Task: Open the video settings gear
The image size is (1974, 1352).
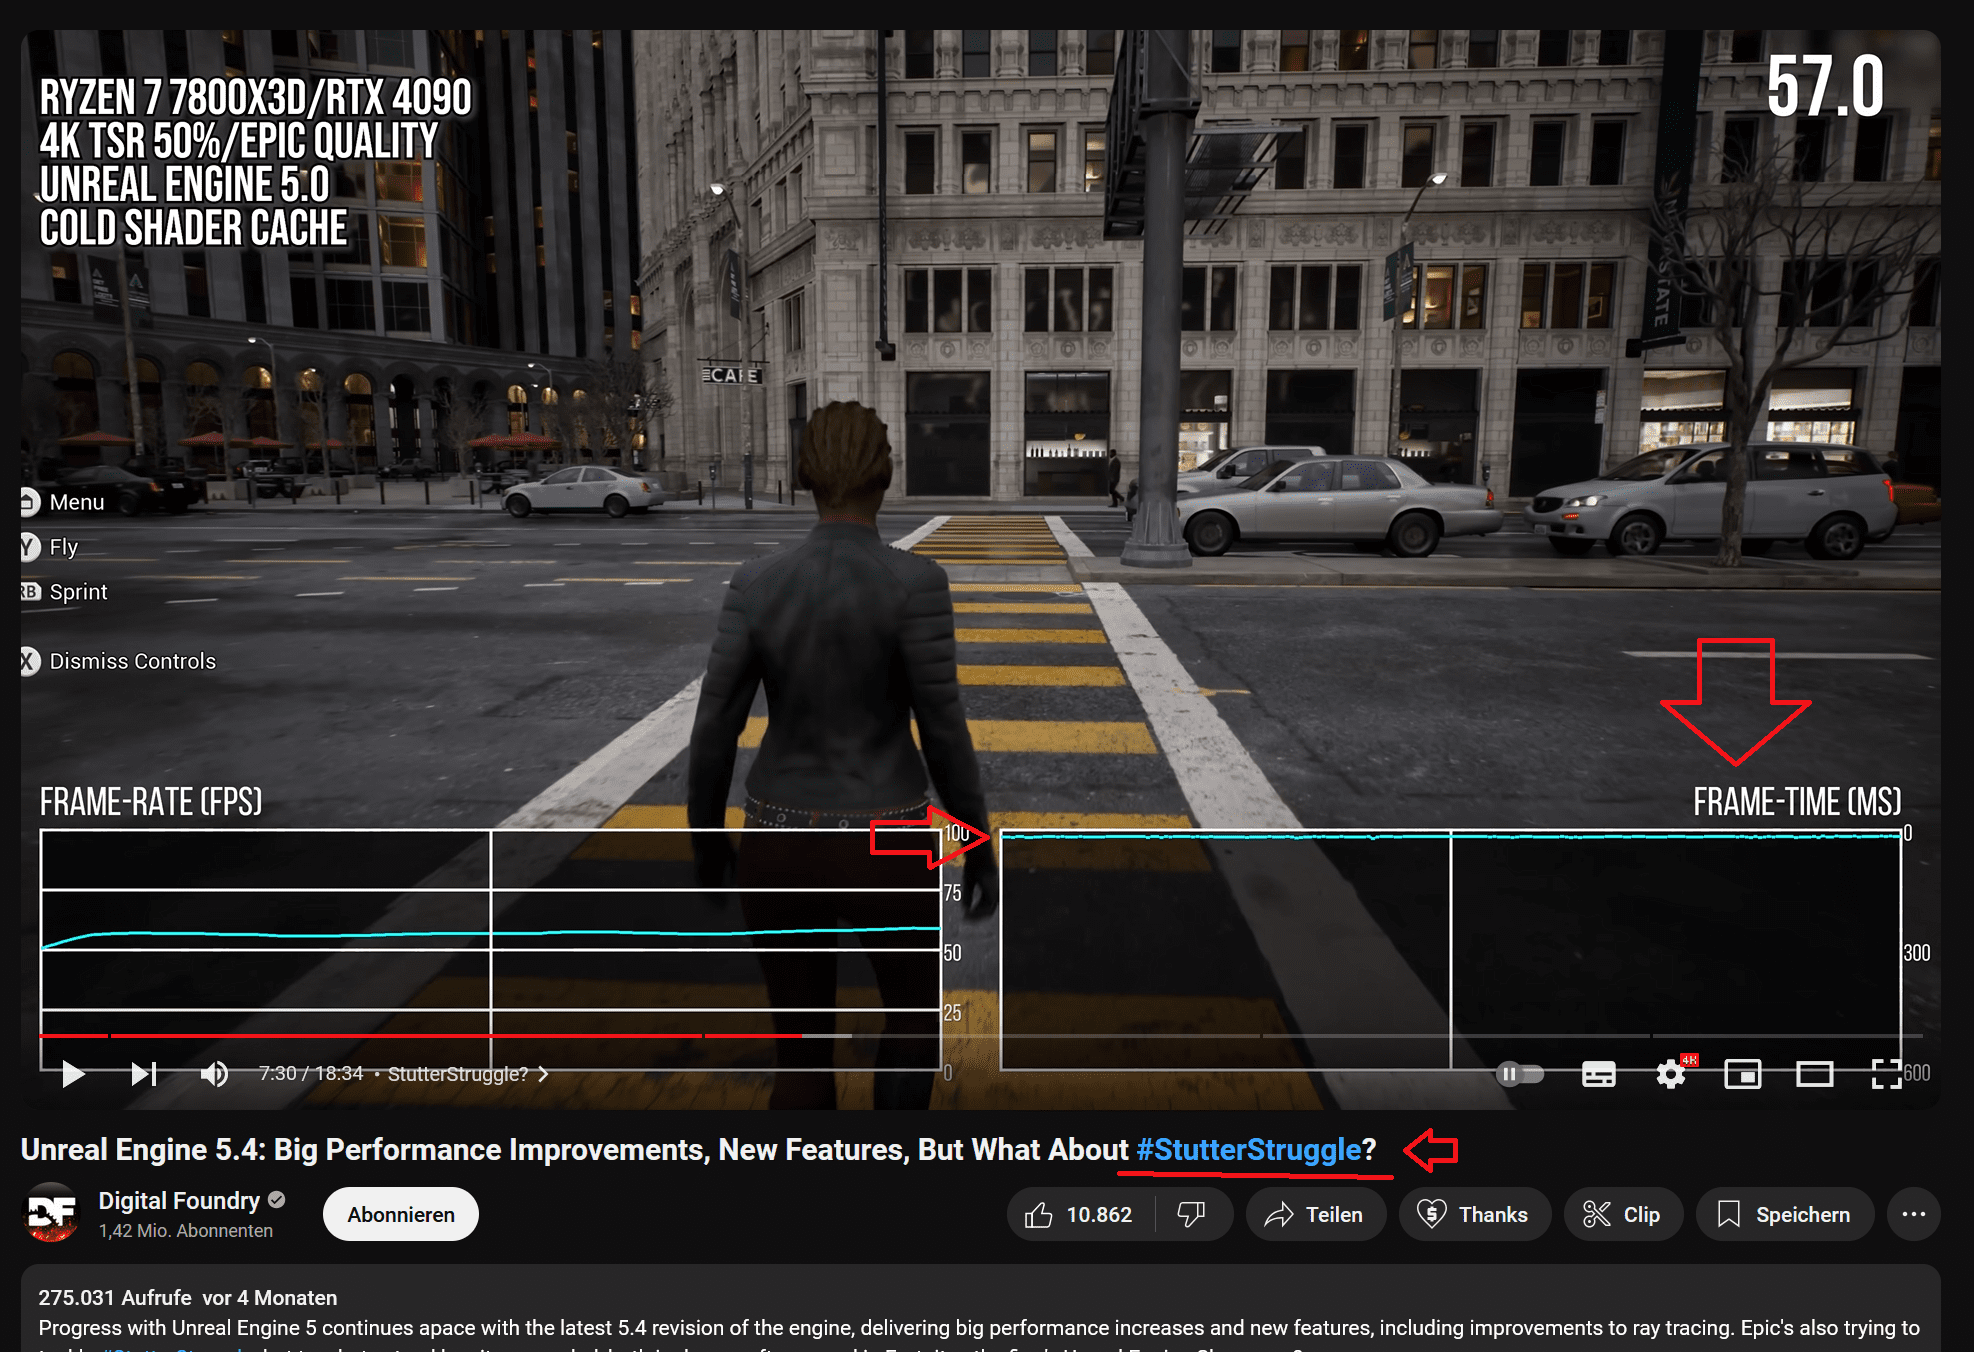Action: [x=1671, y=1074]
